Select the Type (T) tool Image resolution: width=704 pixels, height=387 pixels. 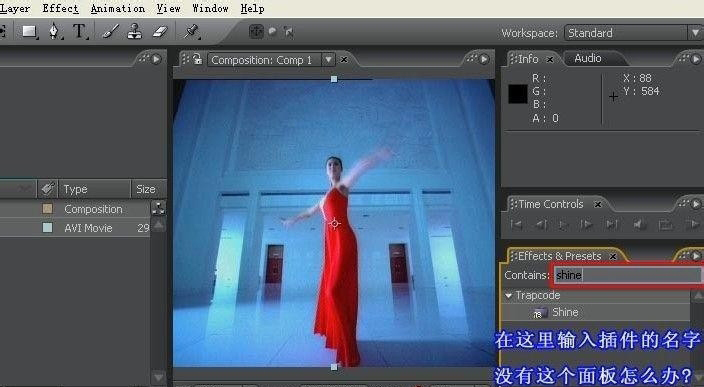79,31
